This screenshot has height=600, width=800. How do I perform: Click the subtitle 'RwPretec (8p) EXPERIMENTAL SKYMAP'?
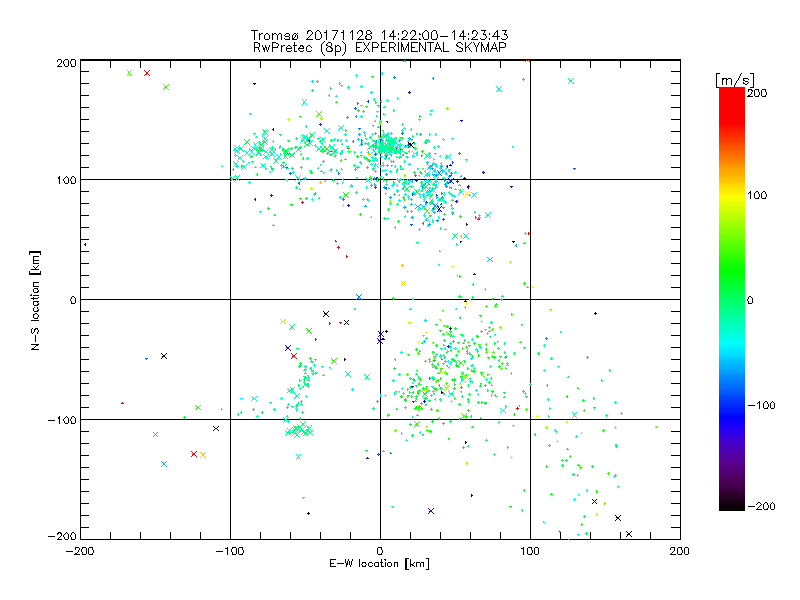tap(380, 48)
